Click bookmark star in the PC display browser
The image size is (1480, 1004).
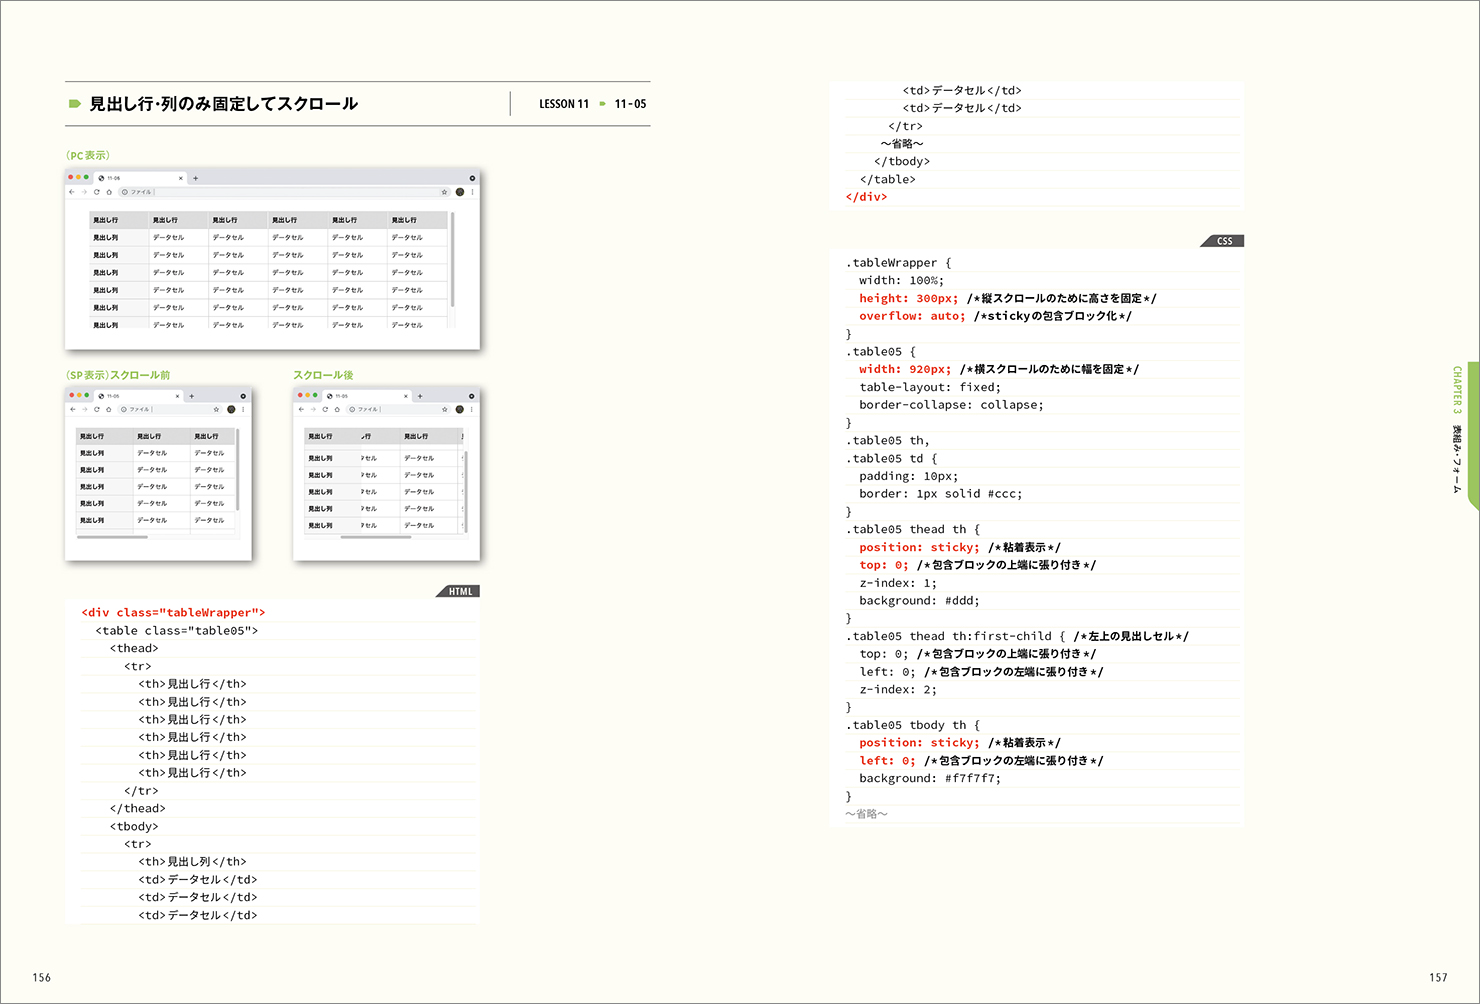[444, 192]
